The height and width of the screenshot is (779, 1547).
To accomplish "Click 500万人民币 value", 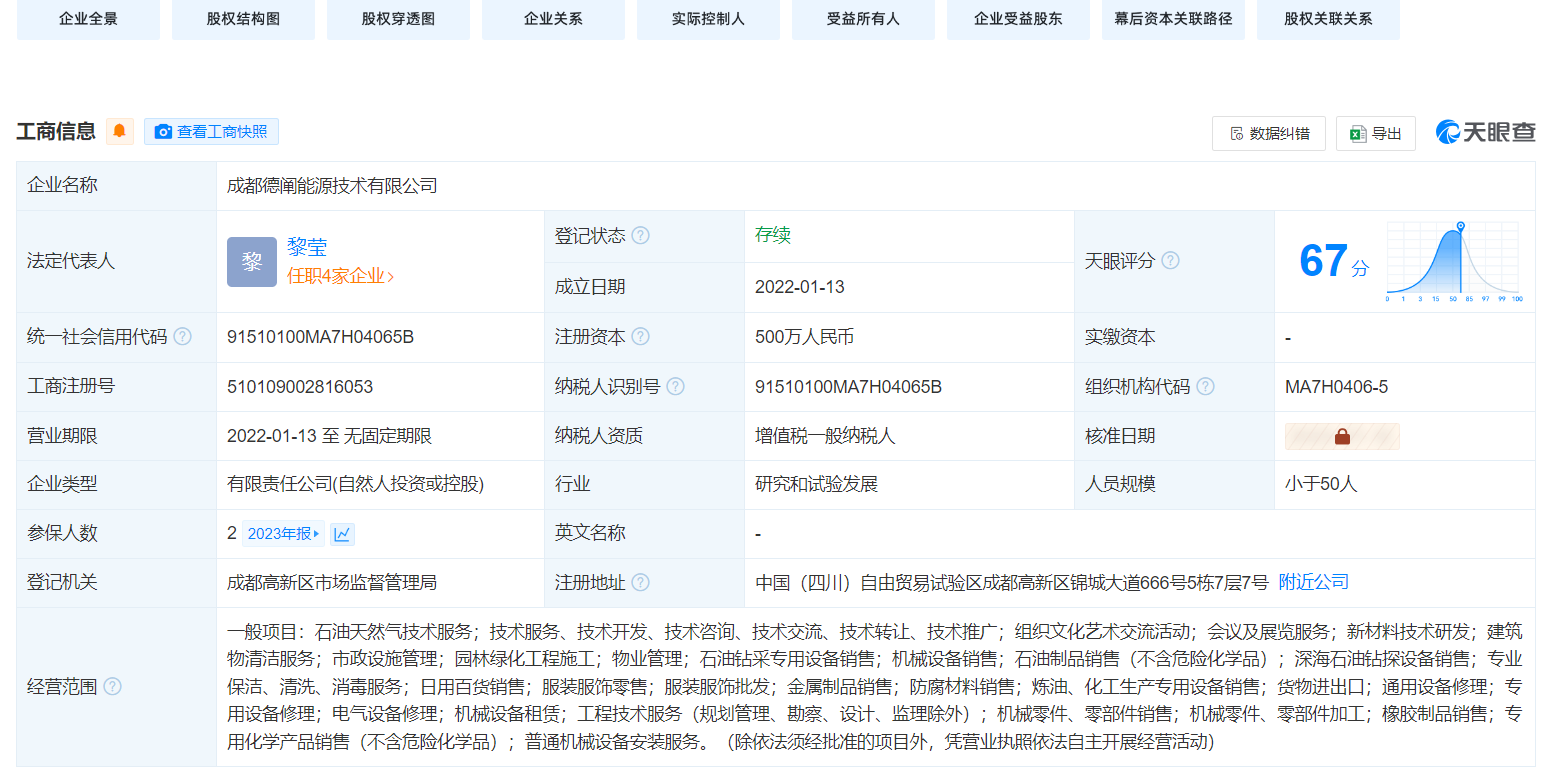I will point(805,338).
